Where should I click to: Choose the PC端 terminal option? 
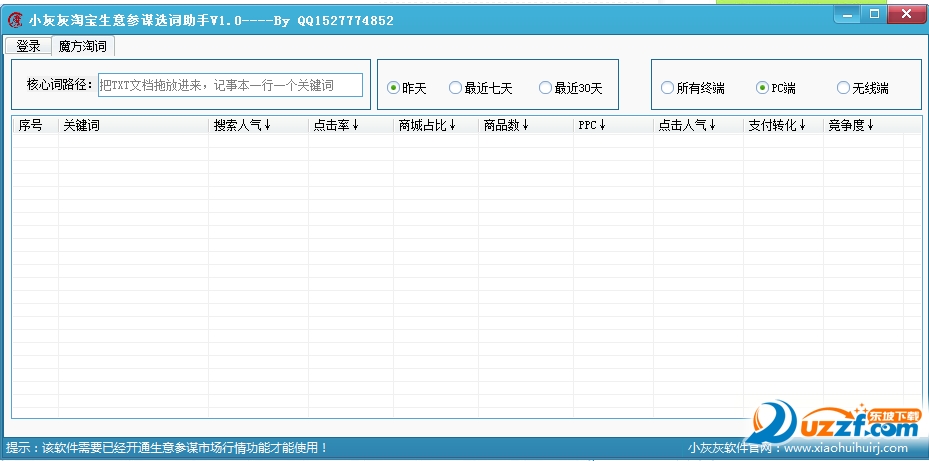point(776,88)
